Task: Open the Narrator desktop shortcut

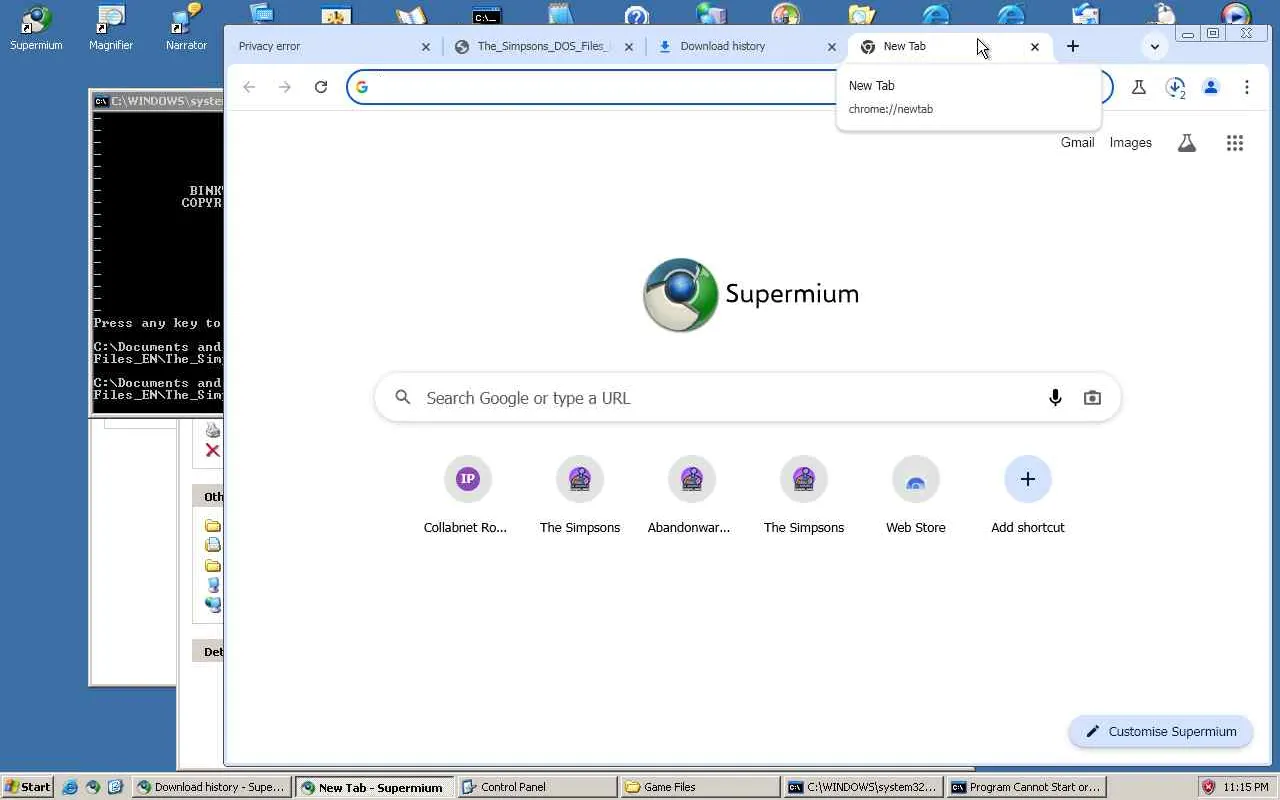Action: coord(186,28)
